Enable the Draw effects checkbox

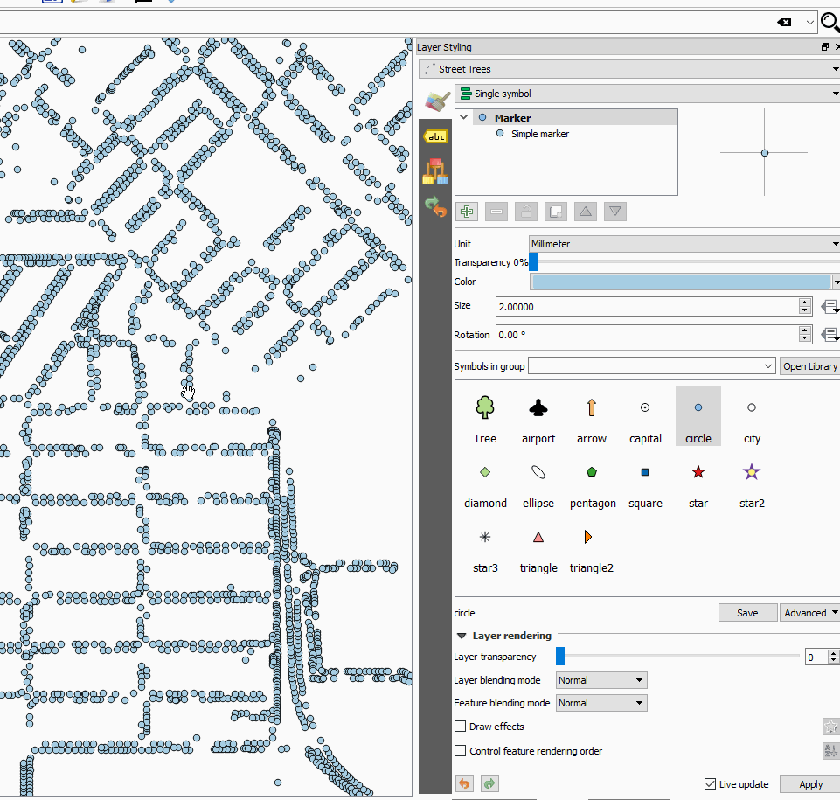[x=461, y=727]
